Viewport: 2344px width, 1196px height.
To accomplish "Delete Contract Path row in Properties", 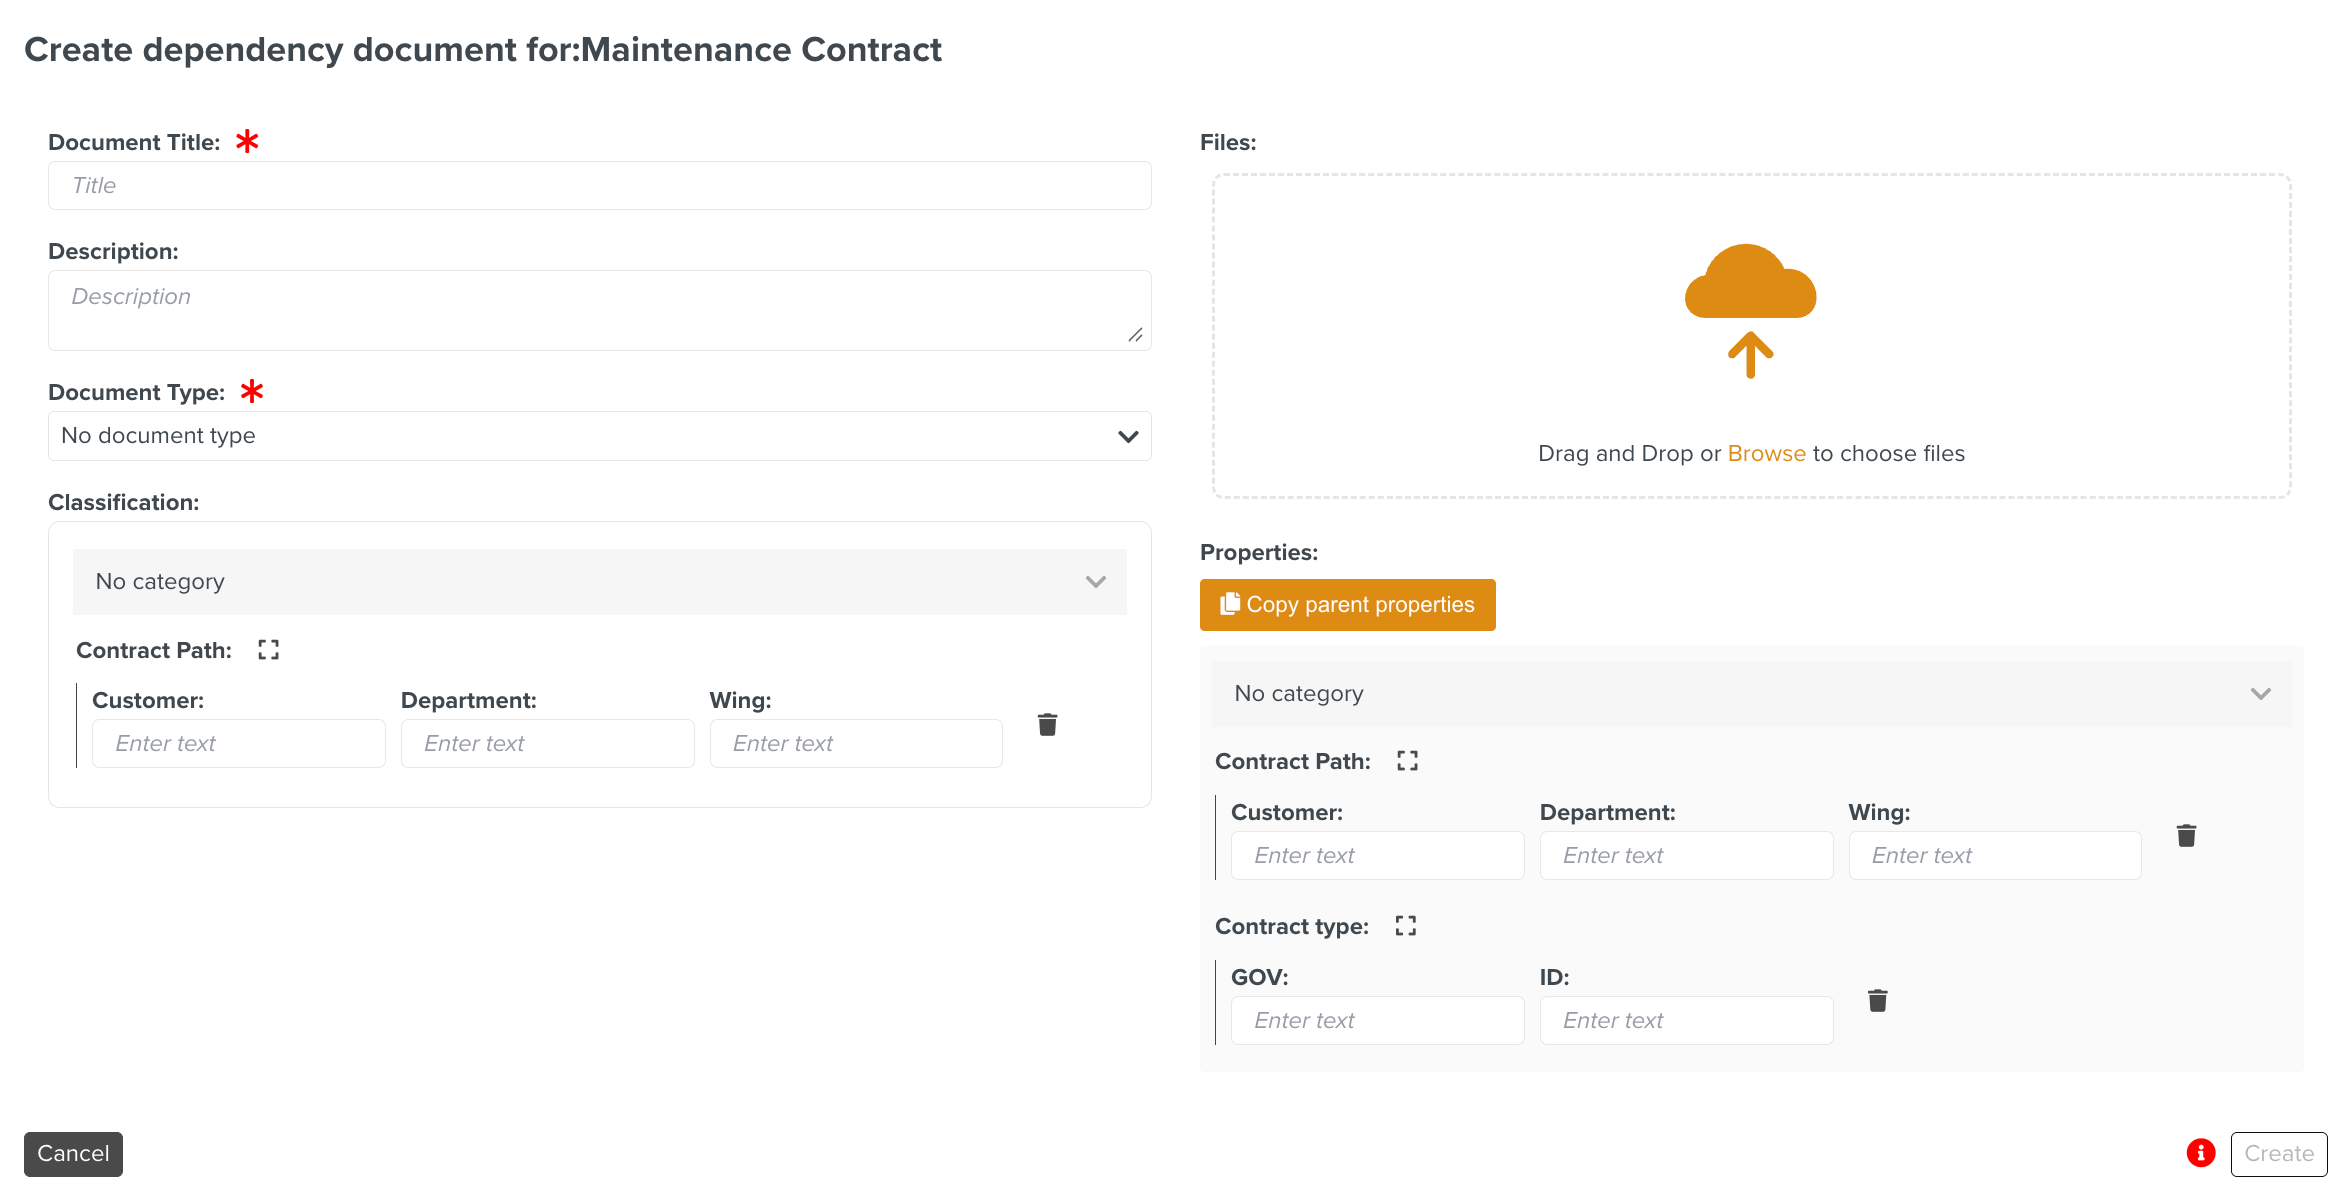I will coord(2186,836).
